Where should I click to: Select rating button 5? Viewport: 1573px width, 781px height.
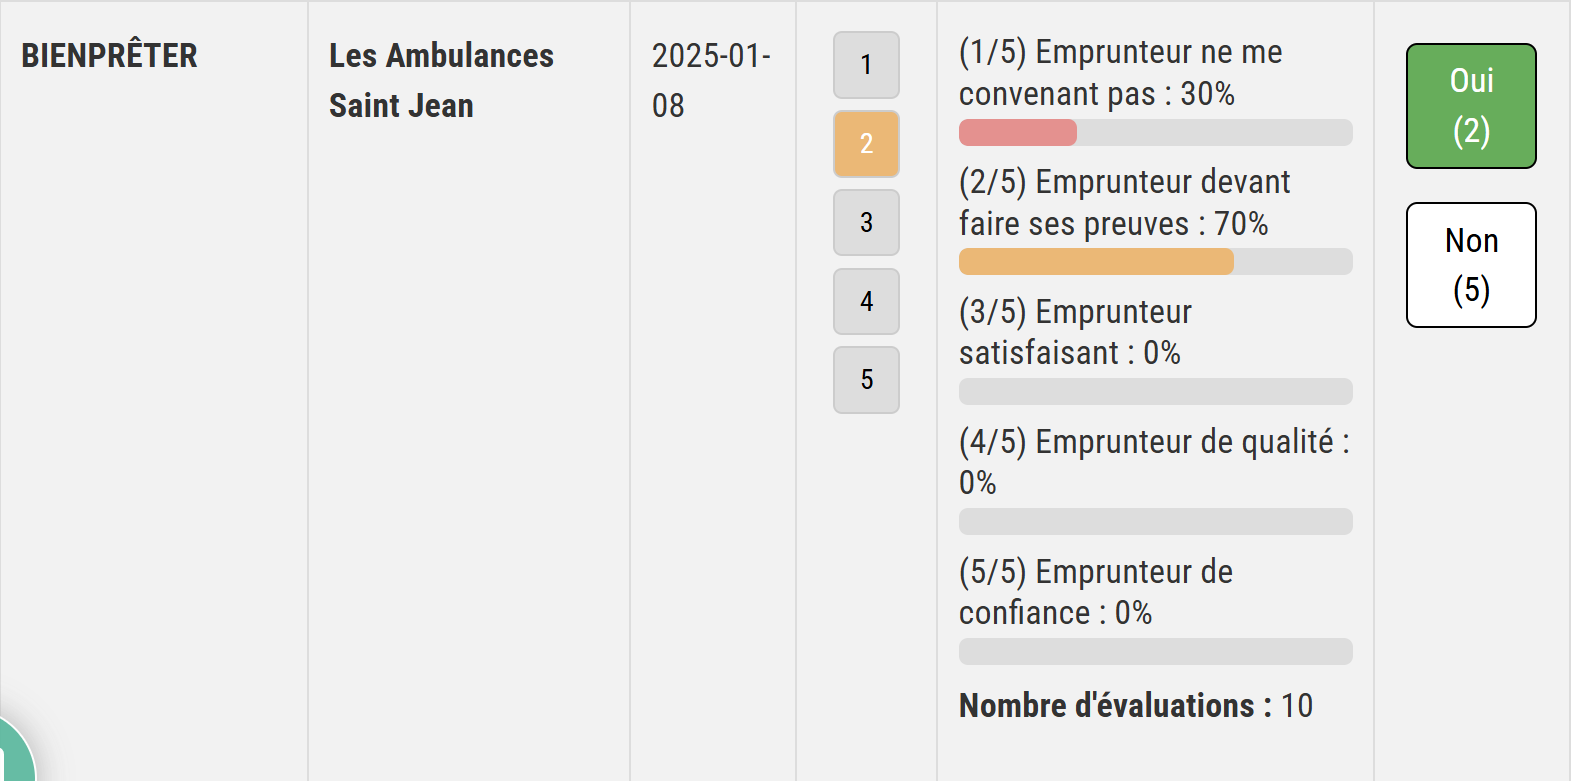866,380
